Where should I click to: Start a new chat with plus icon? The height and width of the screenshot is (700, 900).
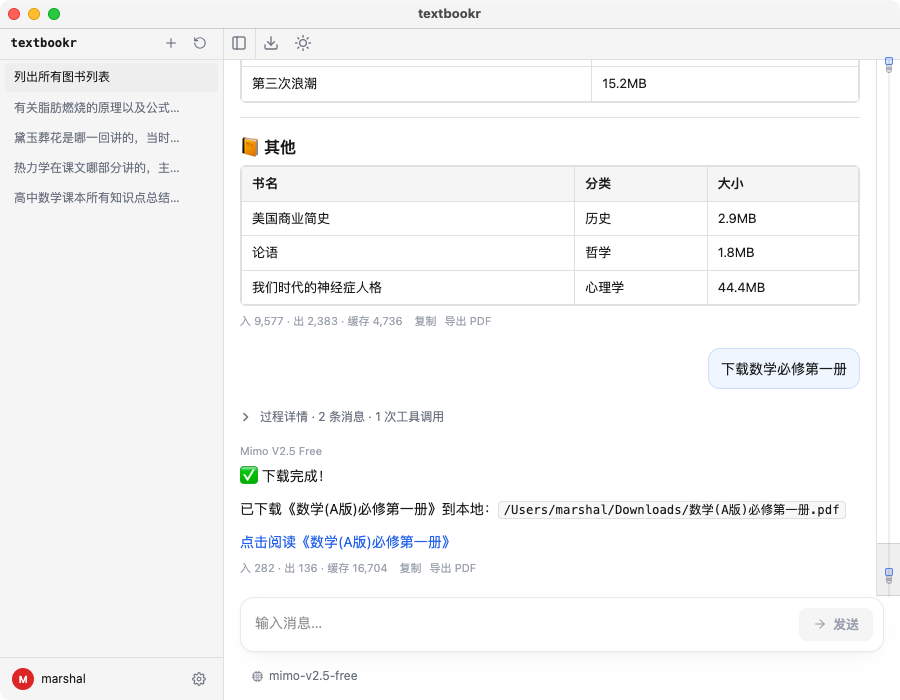point(170,43)
